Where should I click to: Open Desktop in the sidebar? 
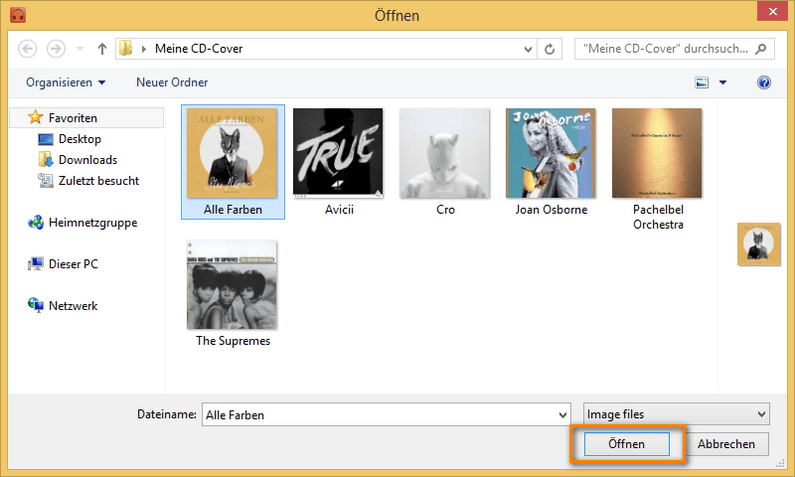(x=80, y=138)
